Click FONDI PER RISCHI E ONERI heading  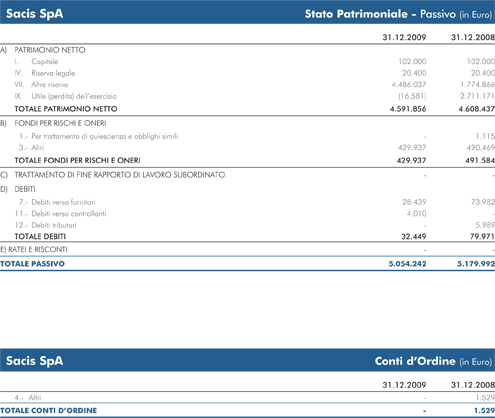(x=60, y=123)
